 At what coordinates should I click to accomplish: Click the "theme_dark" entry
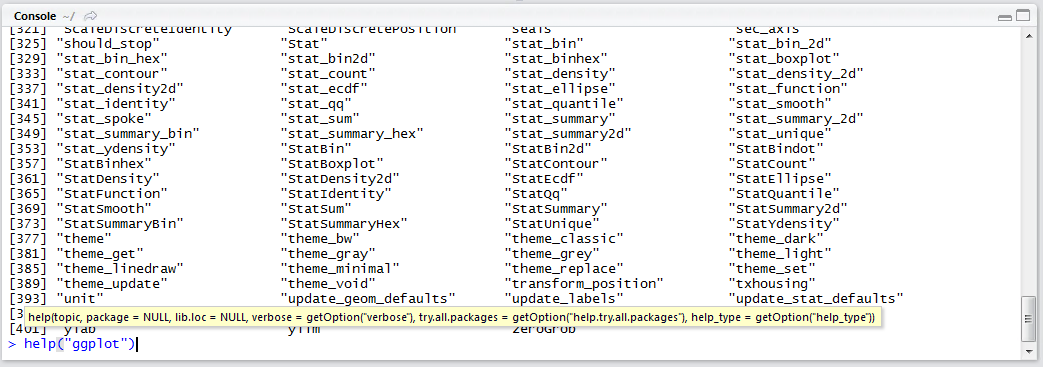coord(776,238)
